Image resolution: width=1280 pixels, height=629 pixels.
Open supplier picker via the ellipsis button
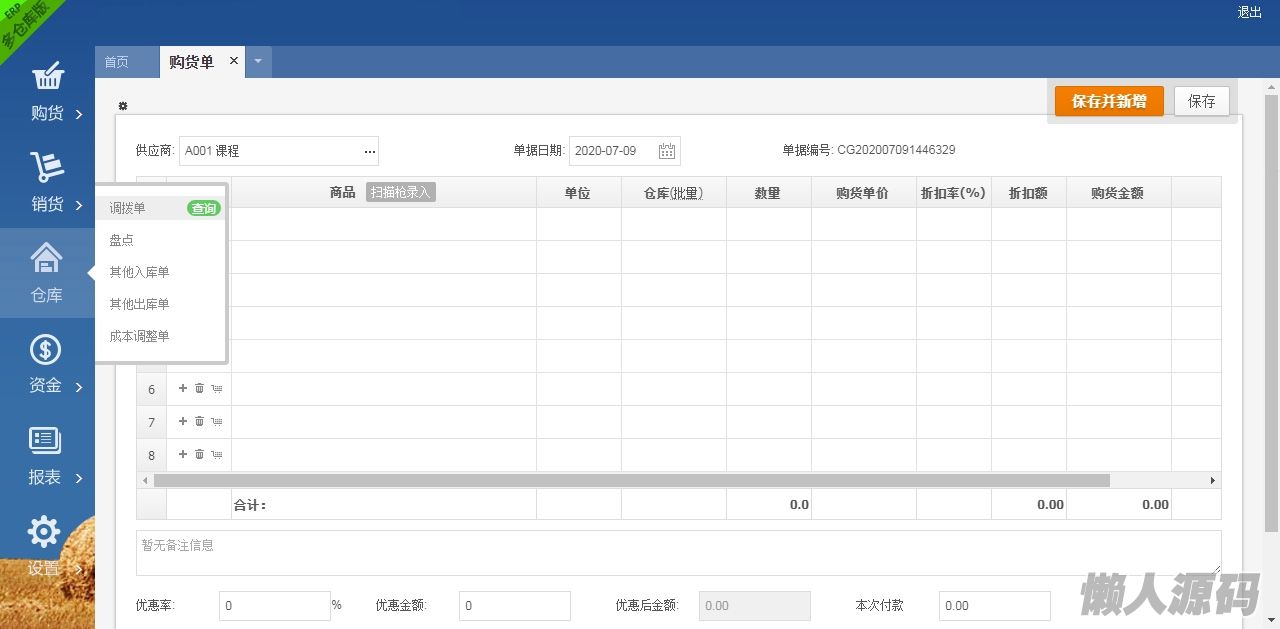tap(370, 151)
